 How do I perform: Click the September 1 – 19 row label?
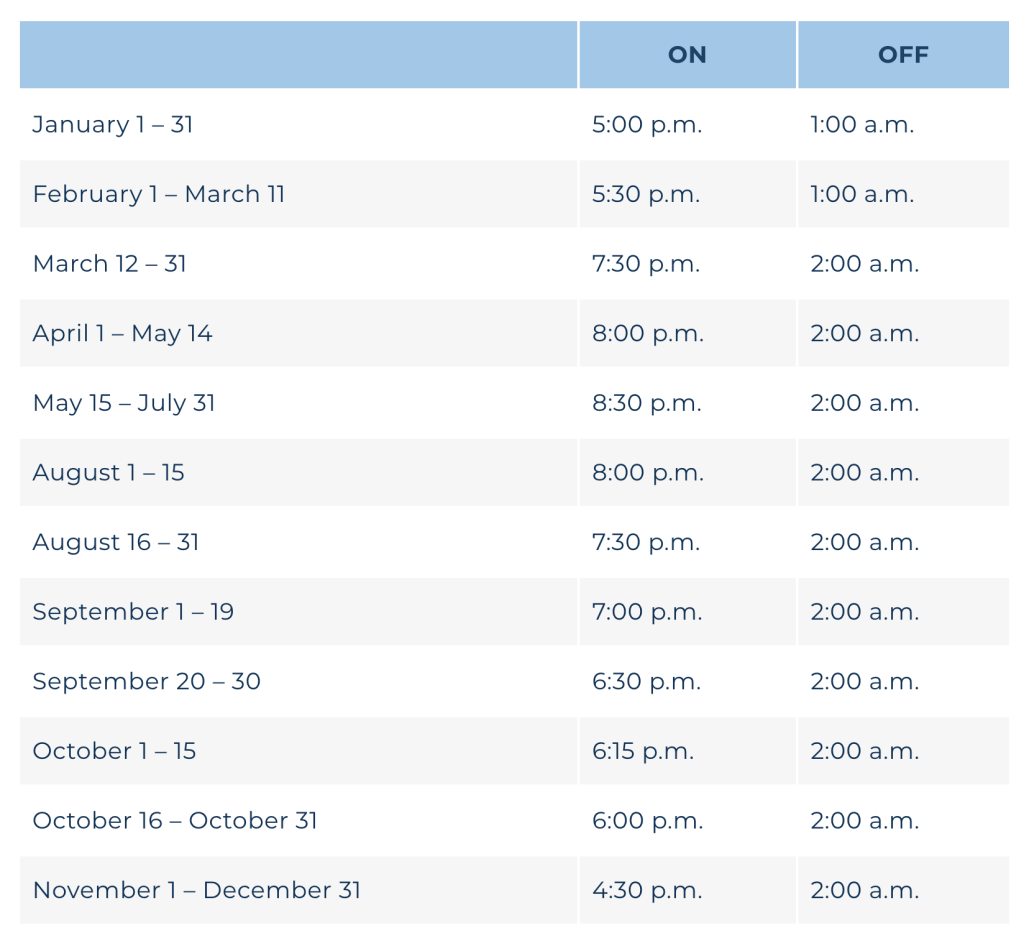click(x=133, y=611)
